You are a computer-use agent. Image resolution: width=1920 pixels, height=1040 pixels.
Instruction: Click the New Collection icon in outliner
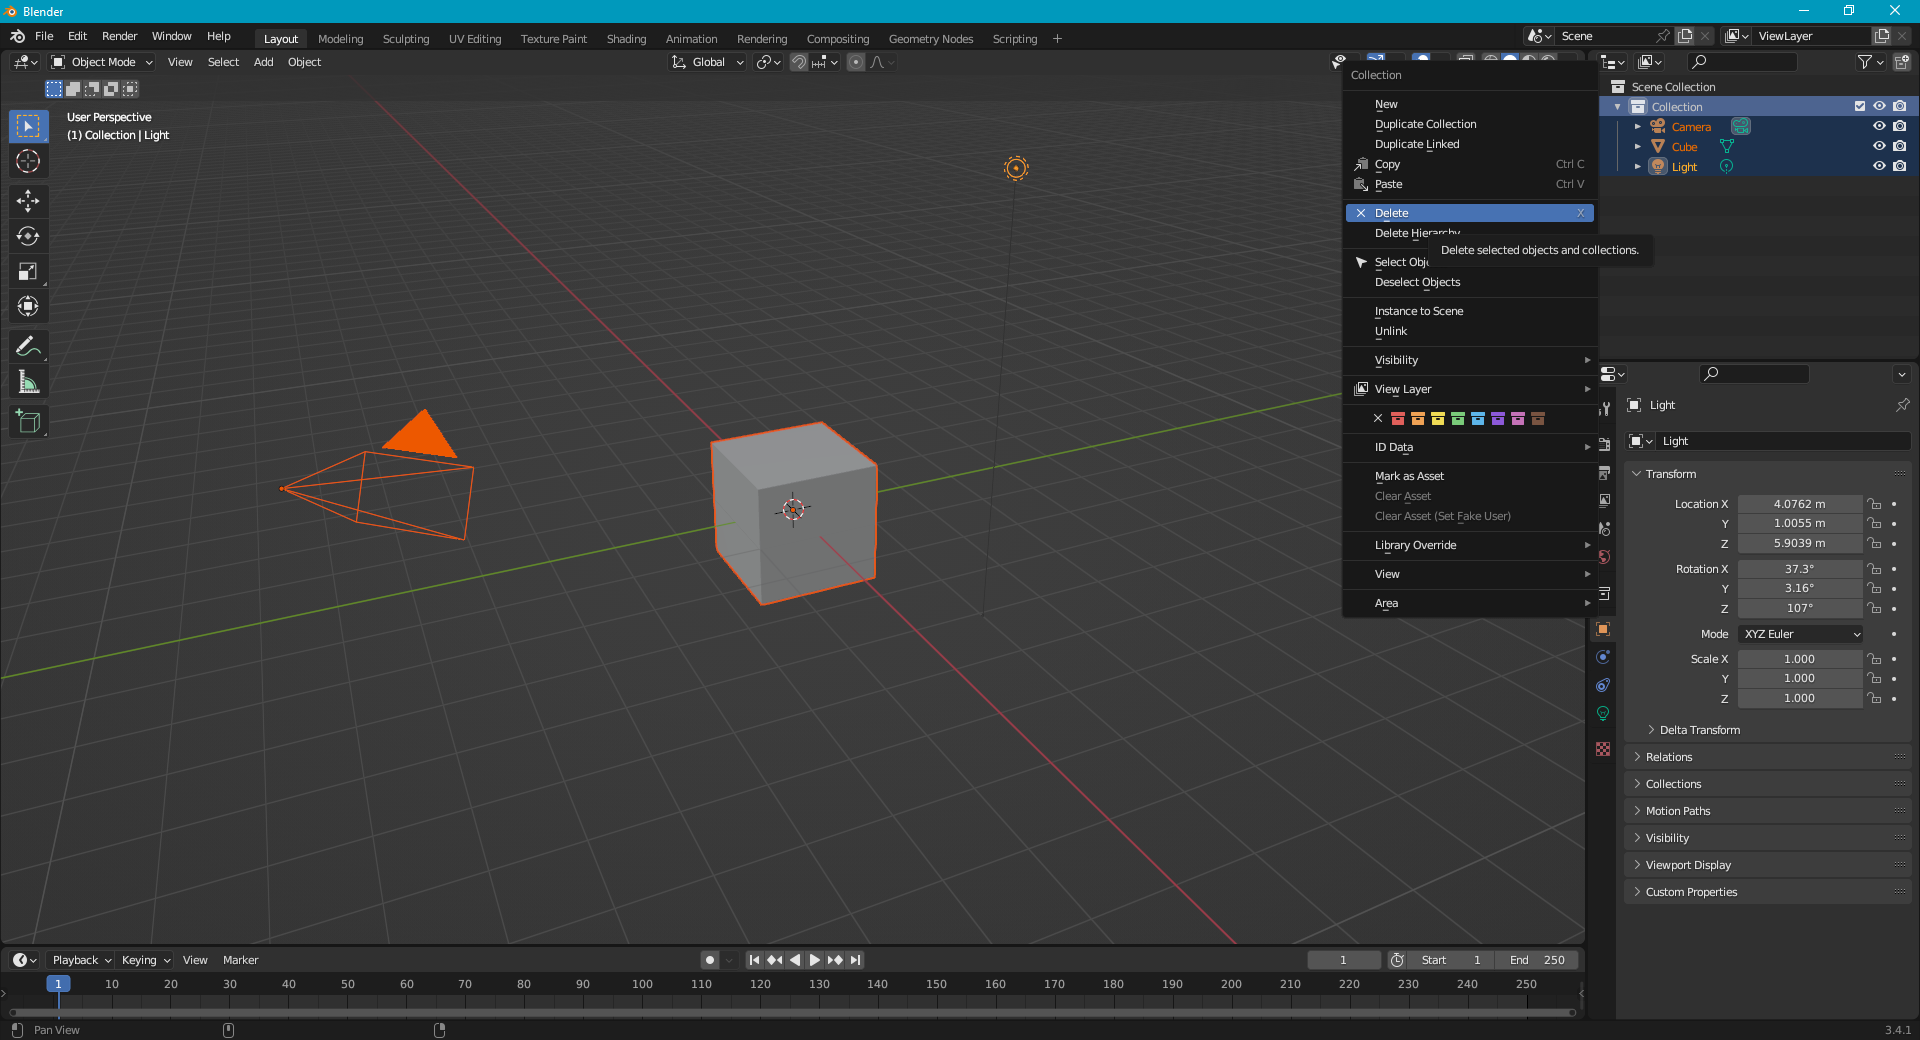click(x=1902, y=62)
